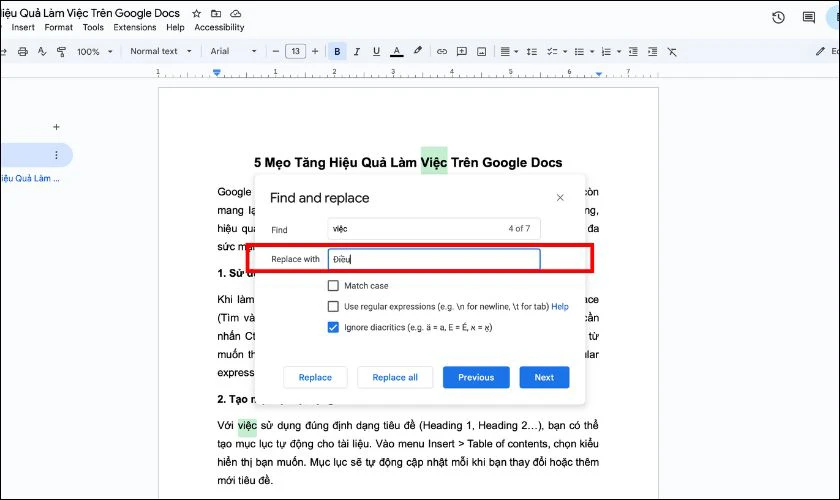840x500 pixels.
Task: Click the Find input field
Action: [x=434, y=229]
